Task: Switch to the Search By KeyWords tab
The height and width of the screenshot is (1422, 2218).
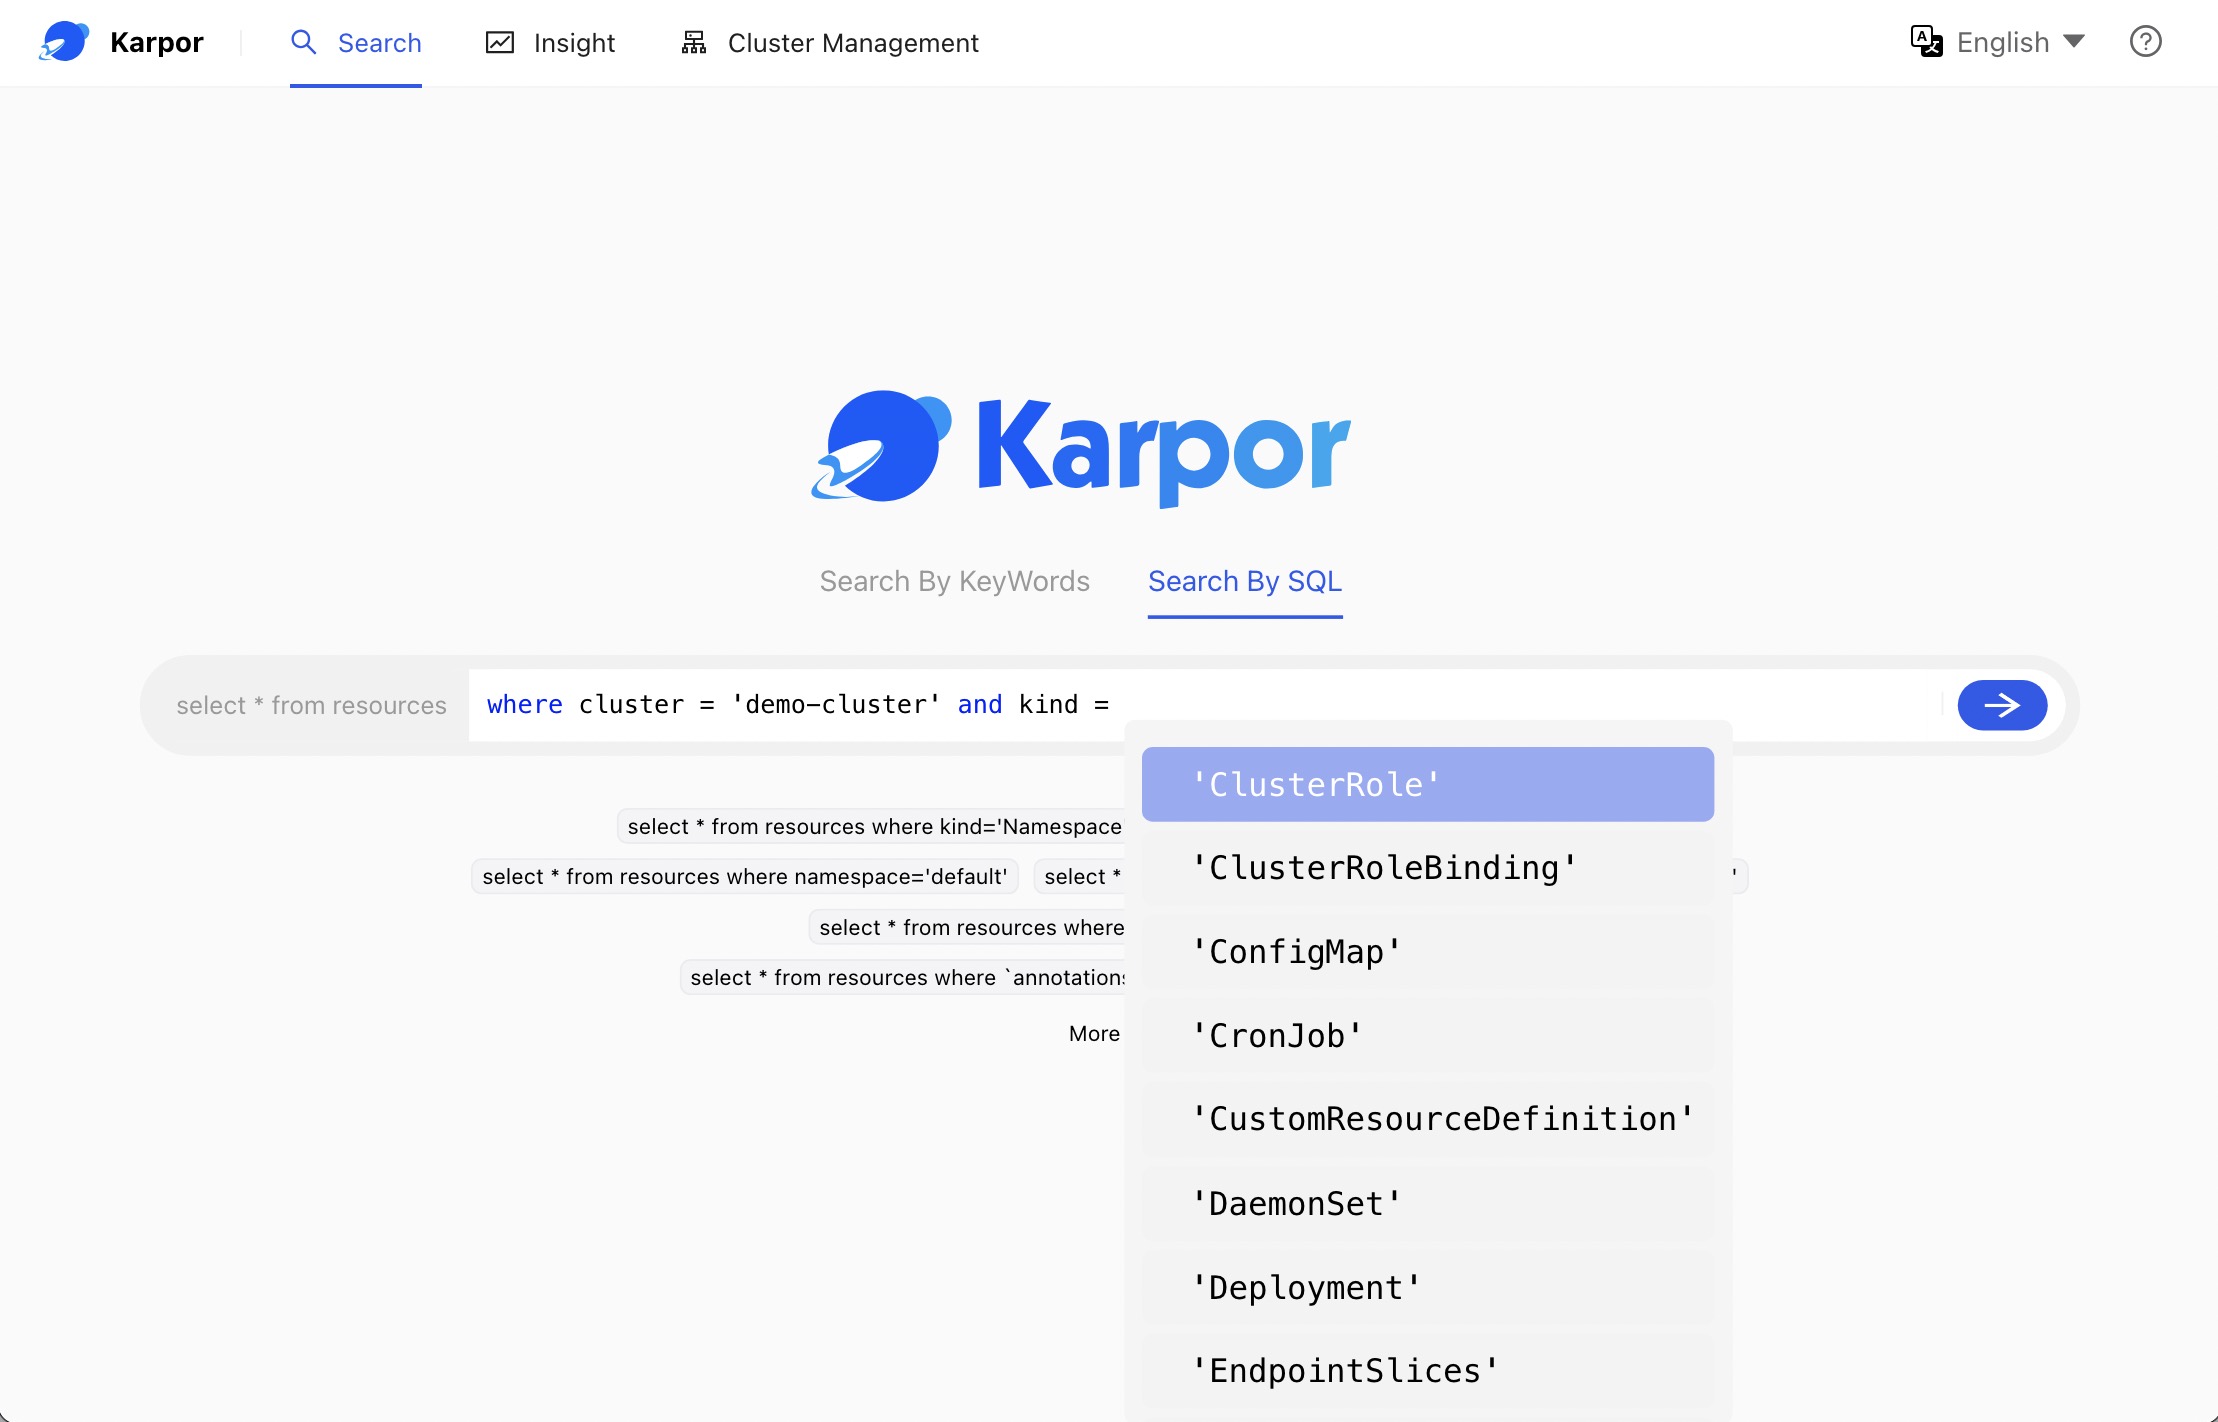Action: click(x=955, y=581)
